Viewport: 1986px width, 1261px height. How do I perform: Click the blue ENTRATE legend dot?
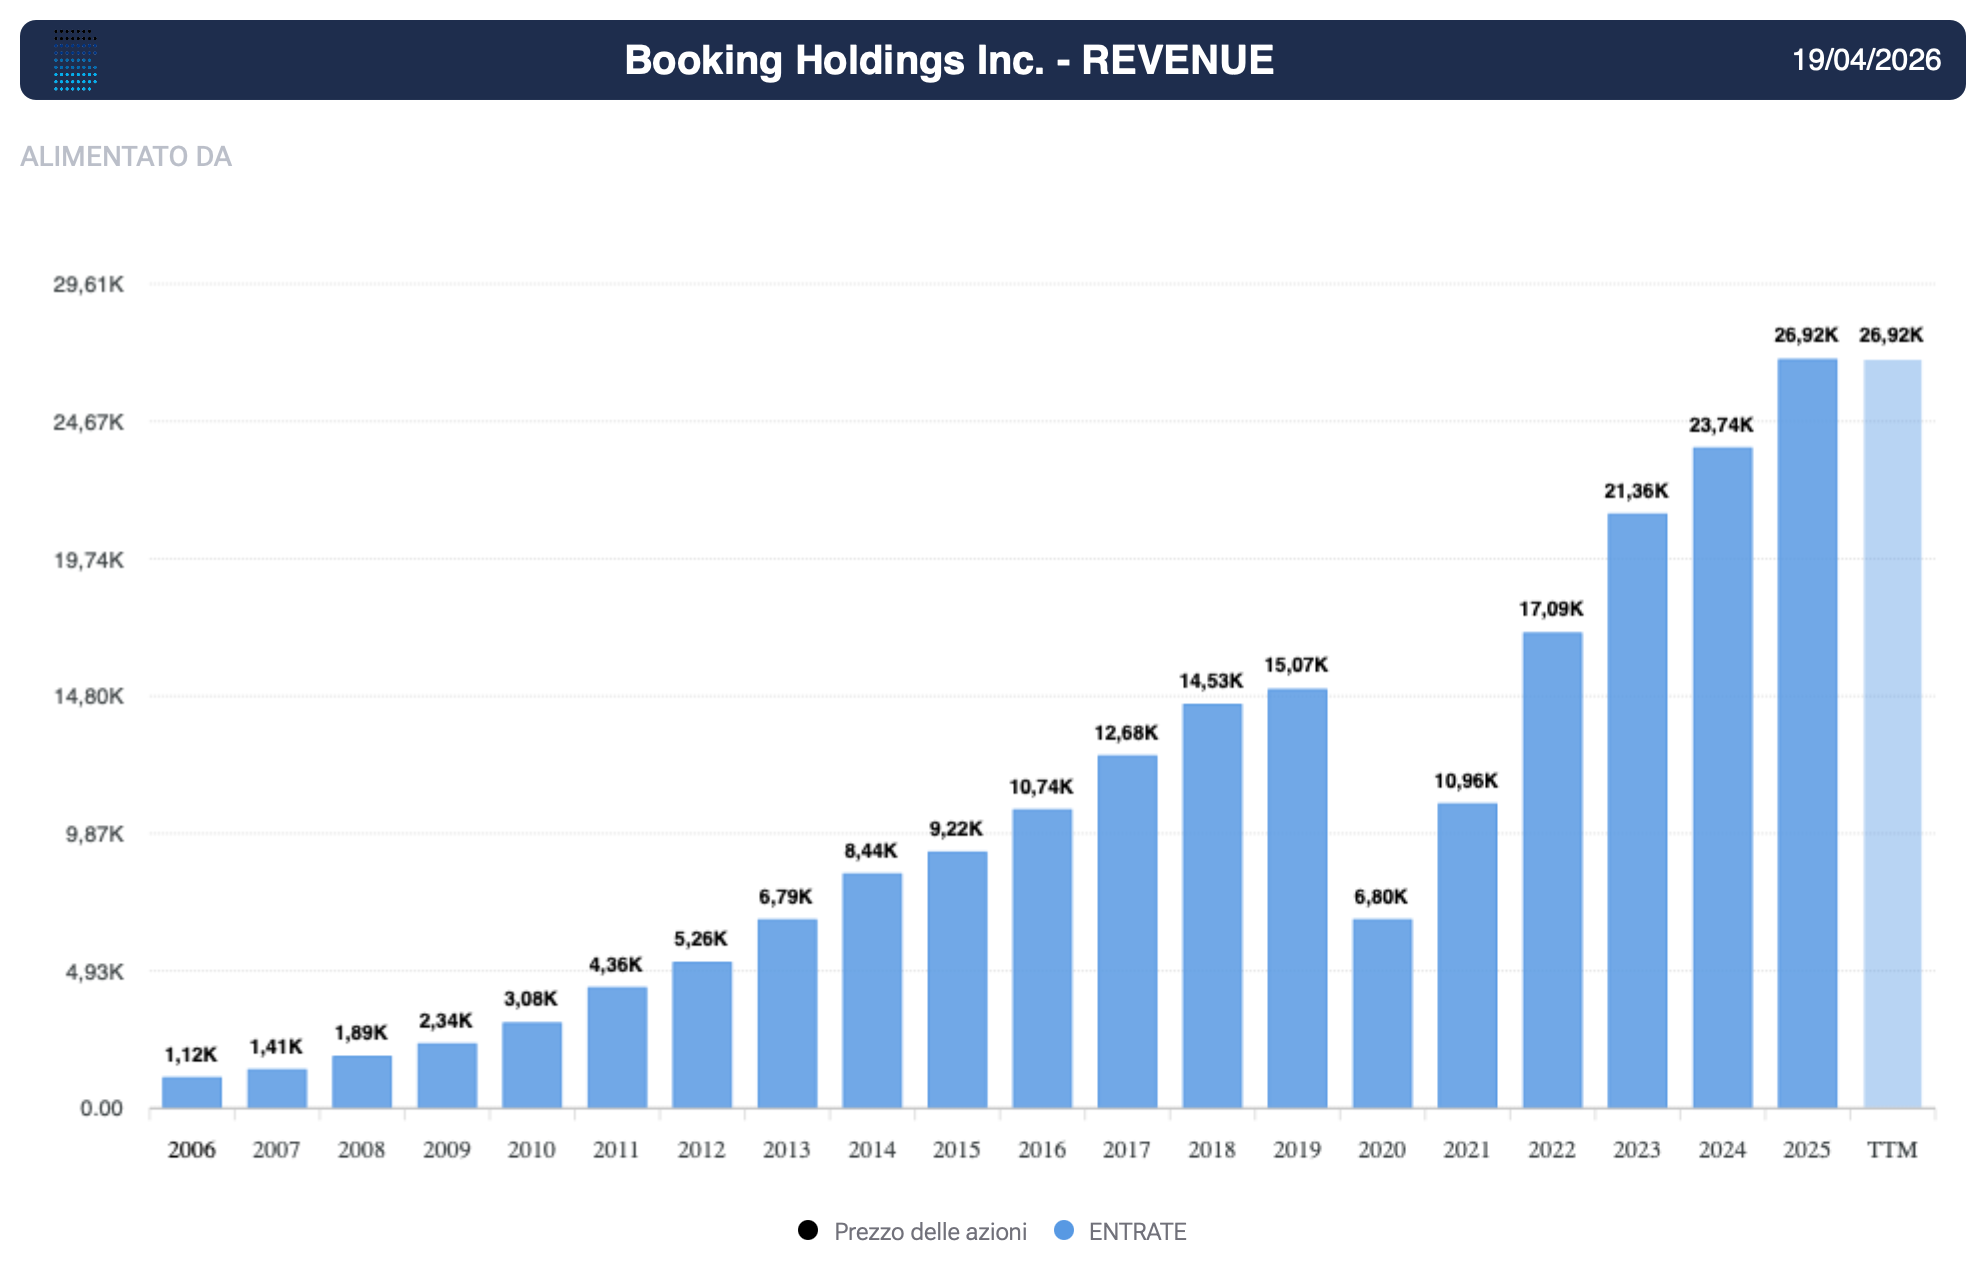(1064, 1230)
